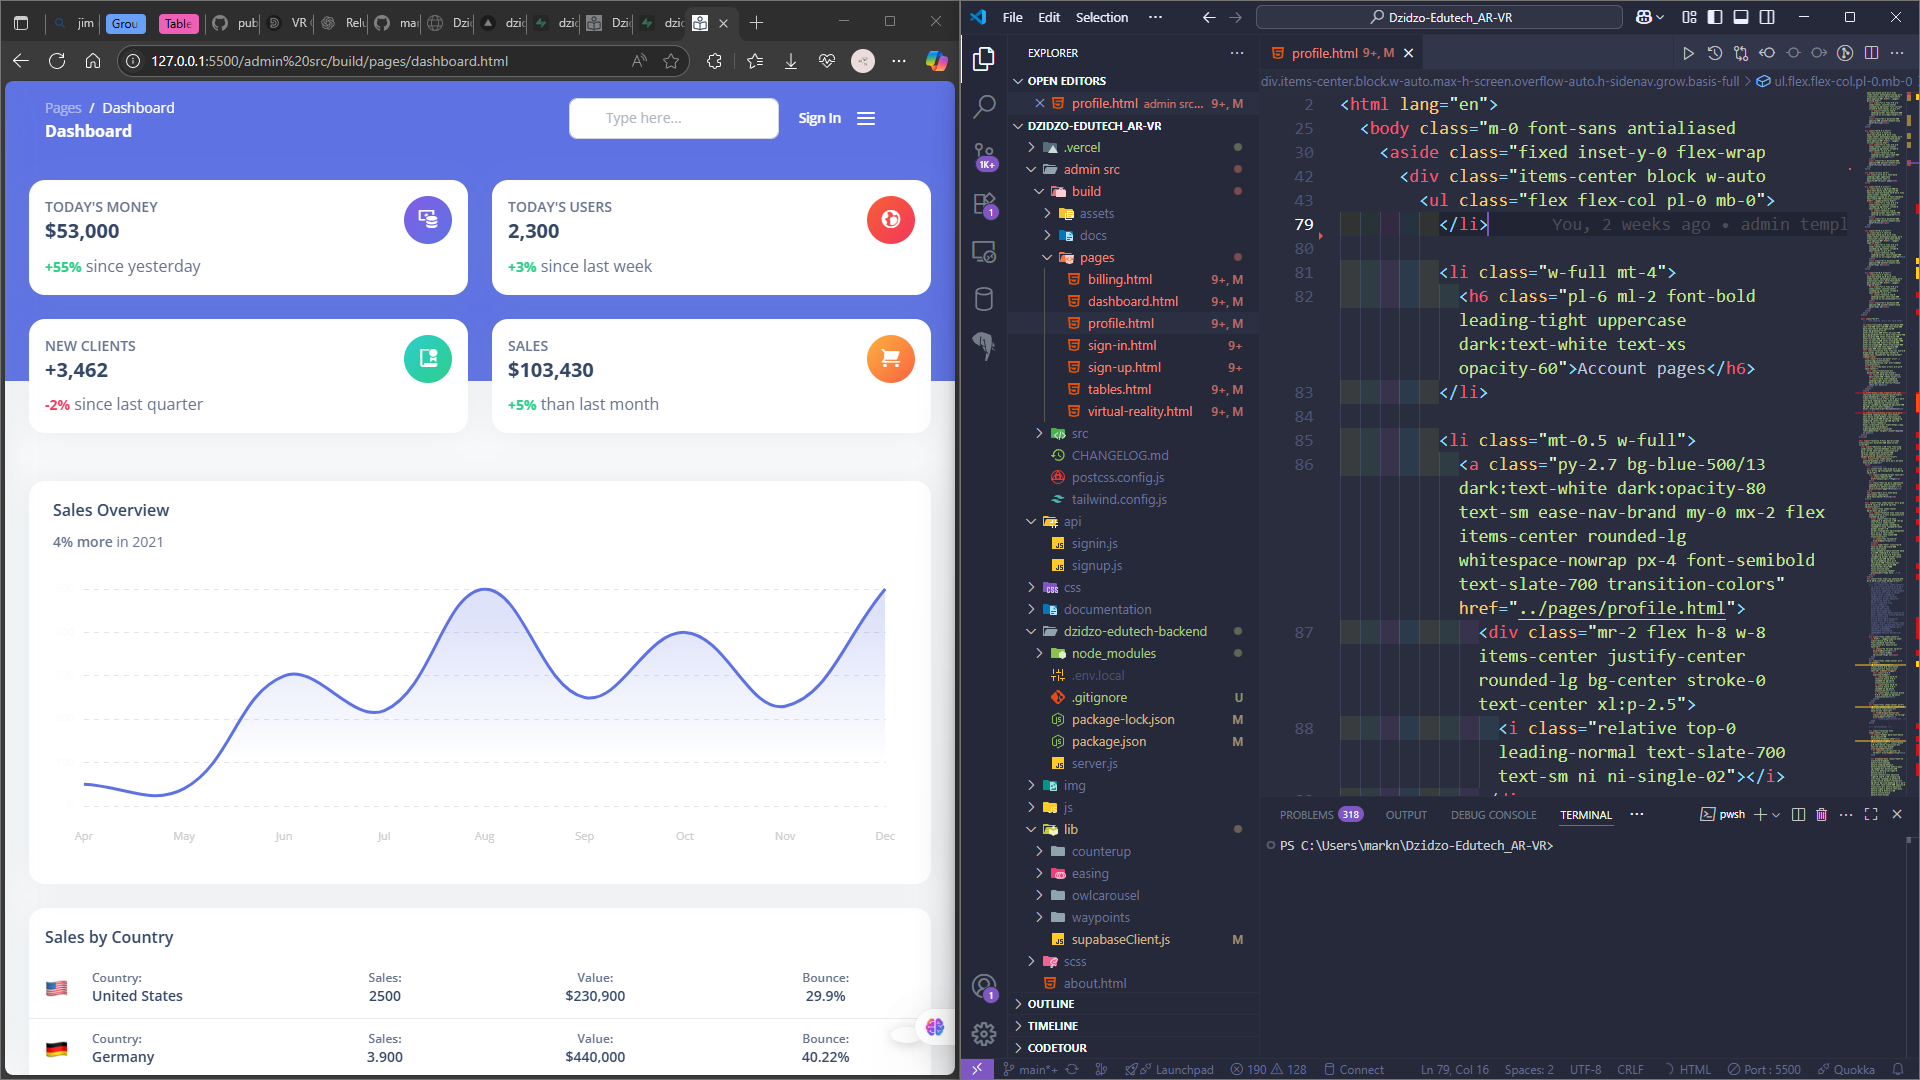
Task: Open the Selection menu
Action: 1101,17
